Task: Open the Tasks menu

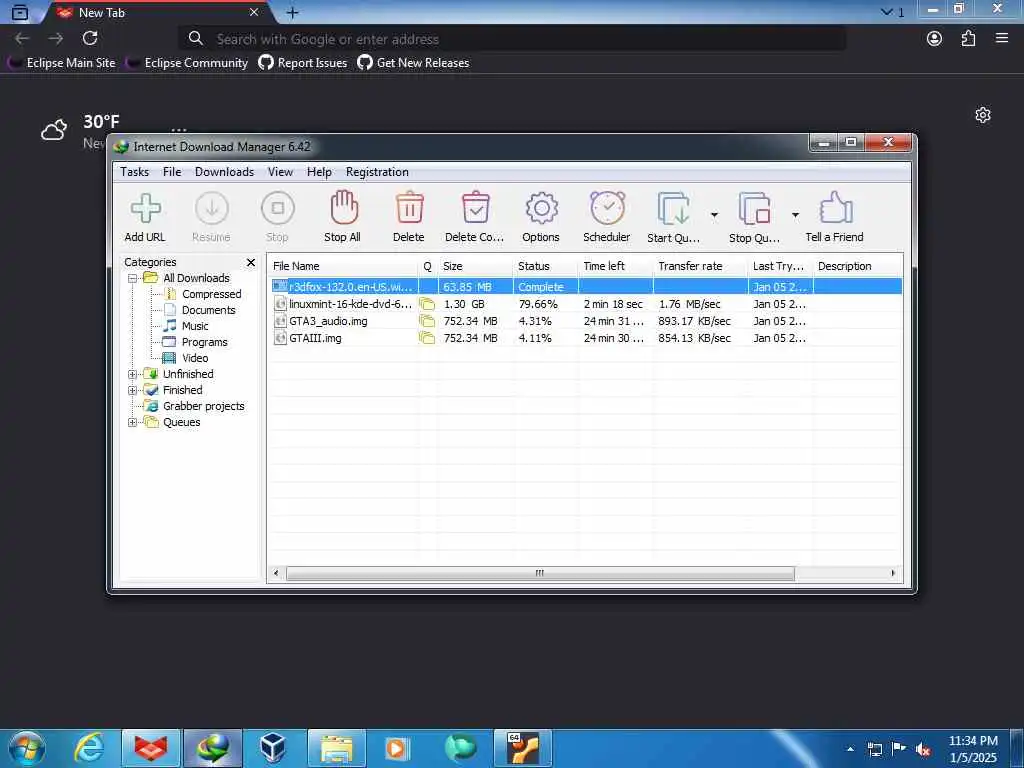Action: point(135,172)
